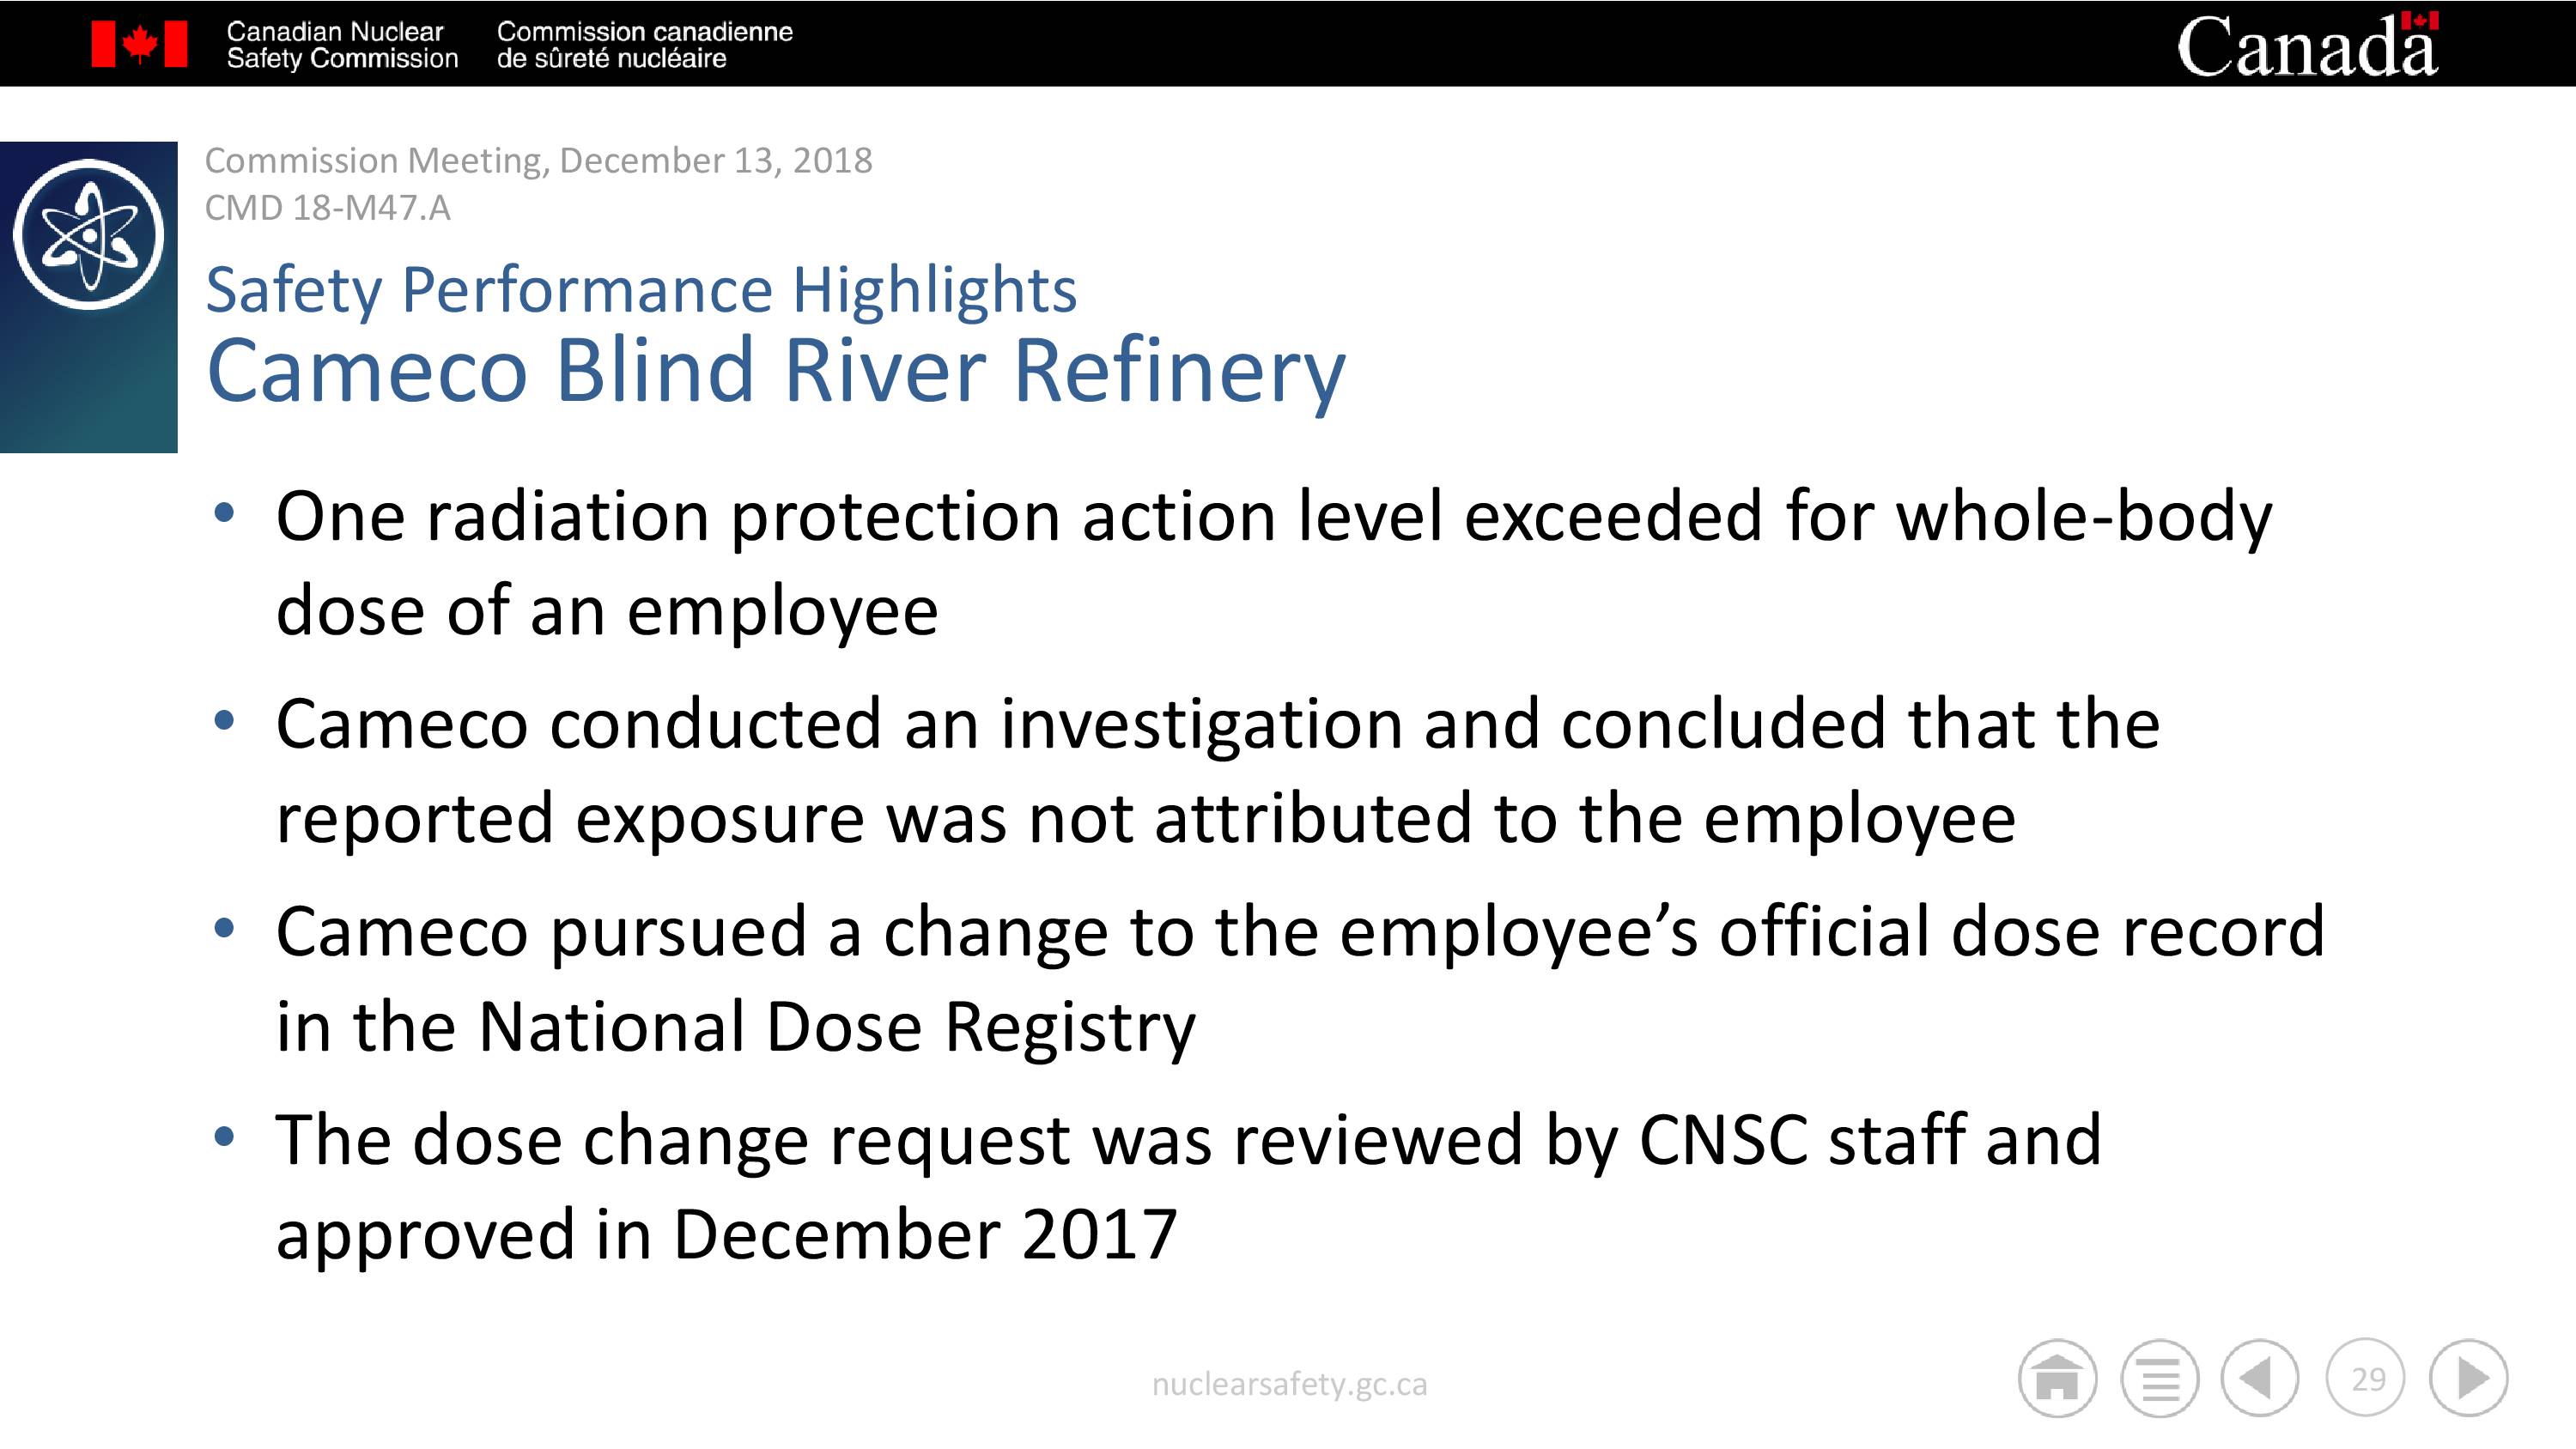Open the nuclearsafety.gc.ca link
Screen dimensions: 2576x1449
click(1289, 1384)
